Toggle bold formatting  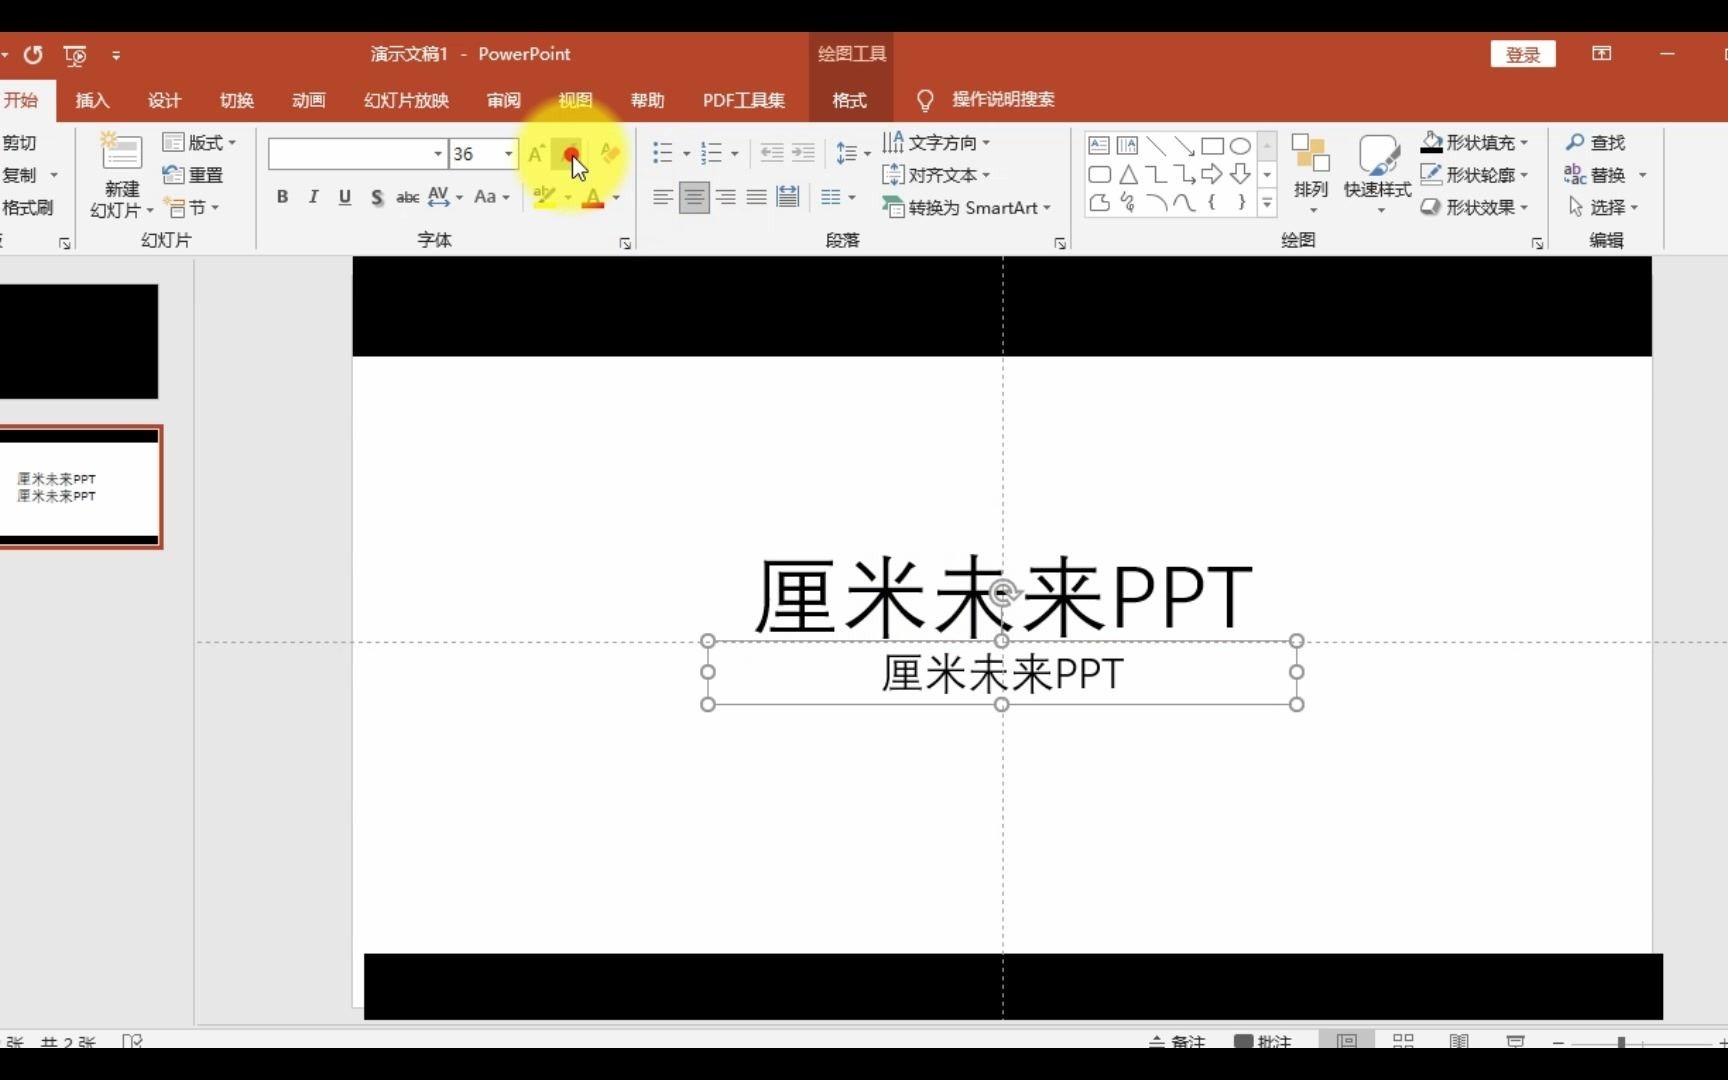pos(281,197)
